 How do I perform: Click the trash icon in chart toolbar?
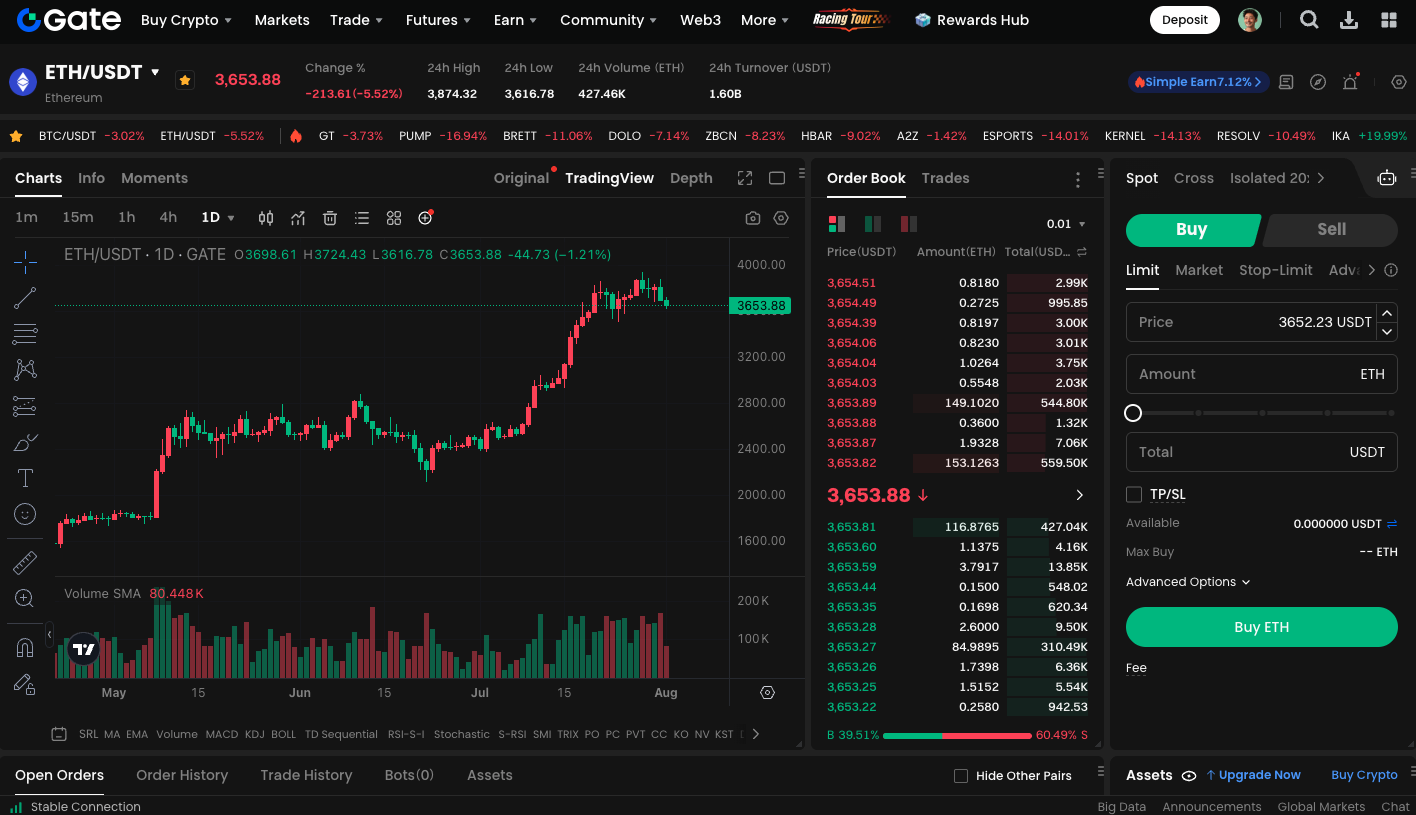(330, 218)
